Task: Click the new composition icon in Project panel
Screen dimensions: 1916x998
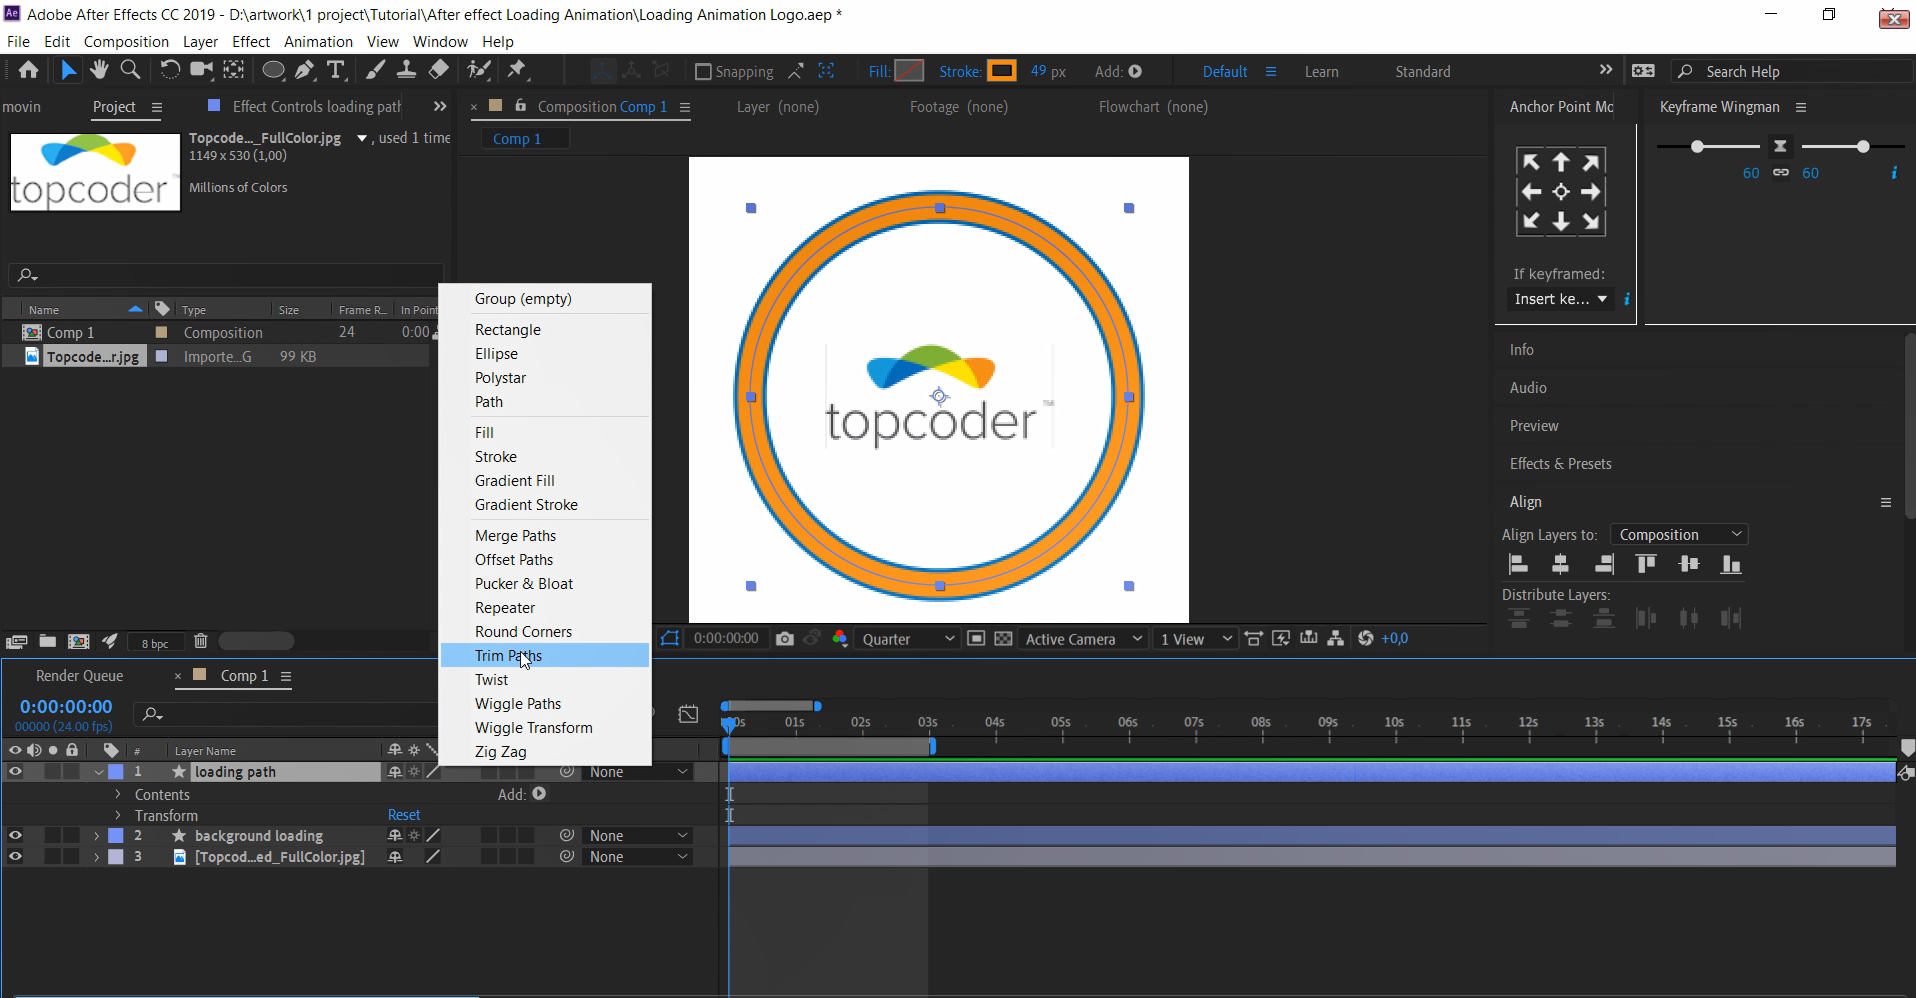Action: coord(78,641)
